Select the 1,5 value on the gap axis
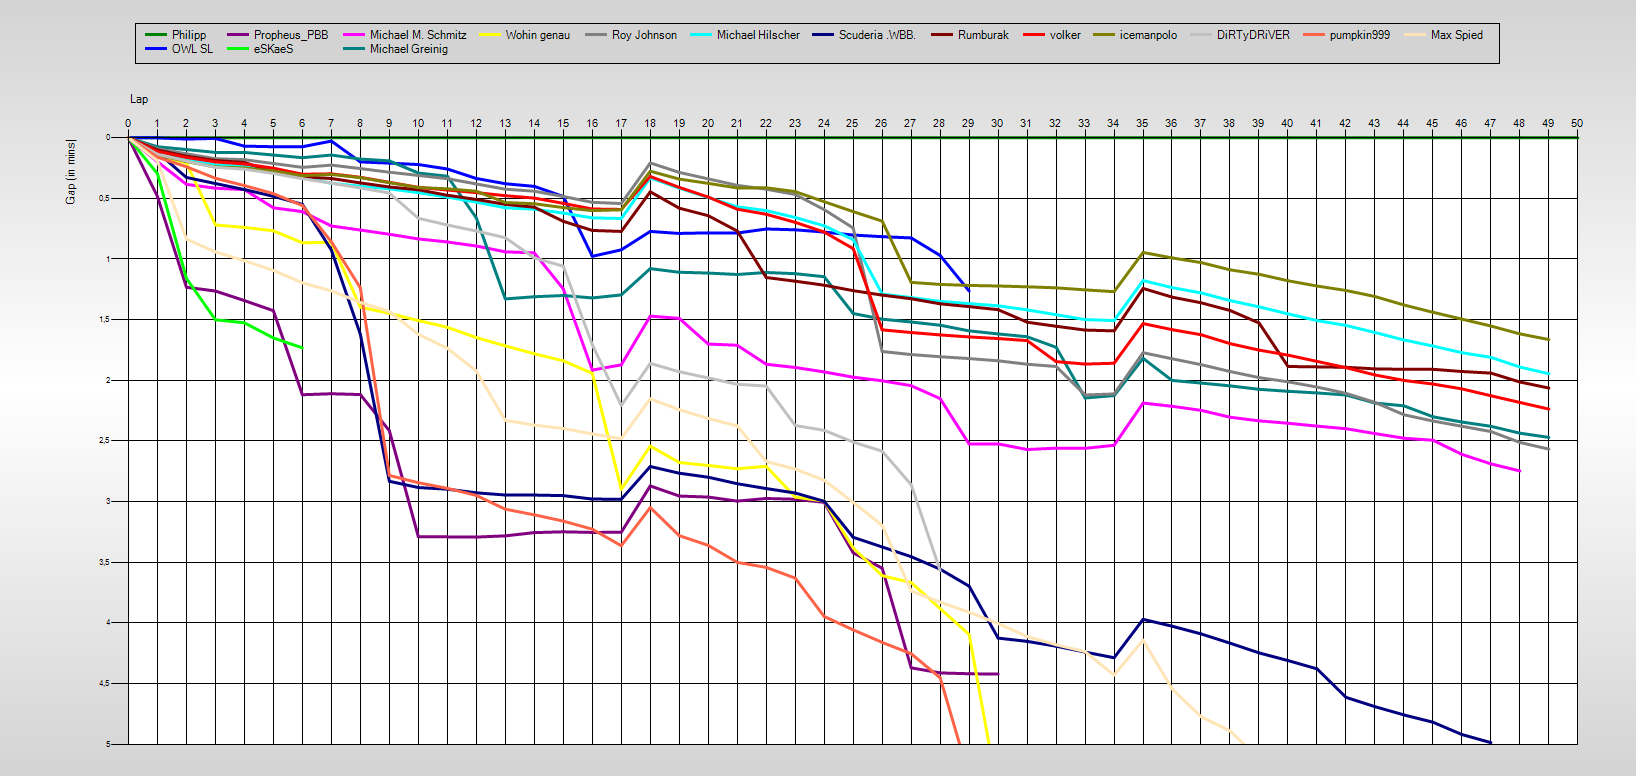 pos(104,320)
